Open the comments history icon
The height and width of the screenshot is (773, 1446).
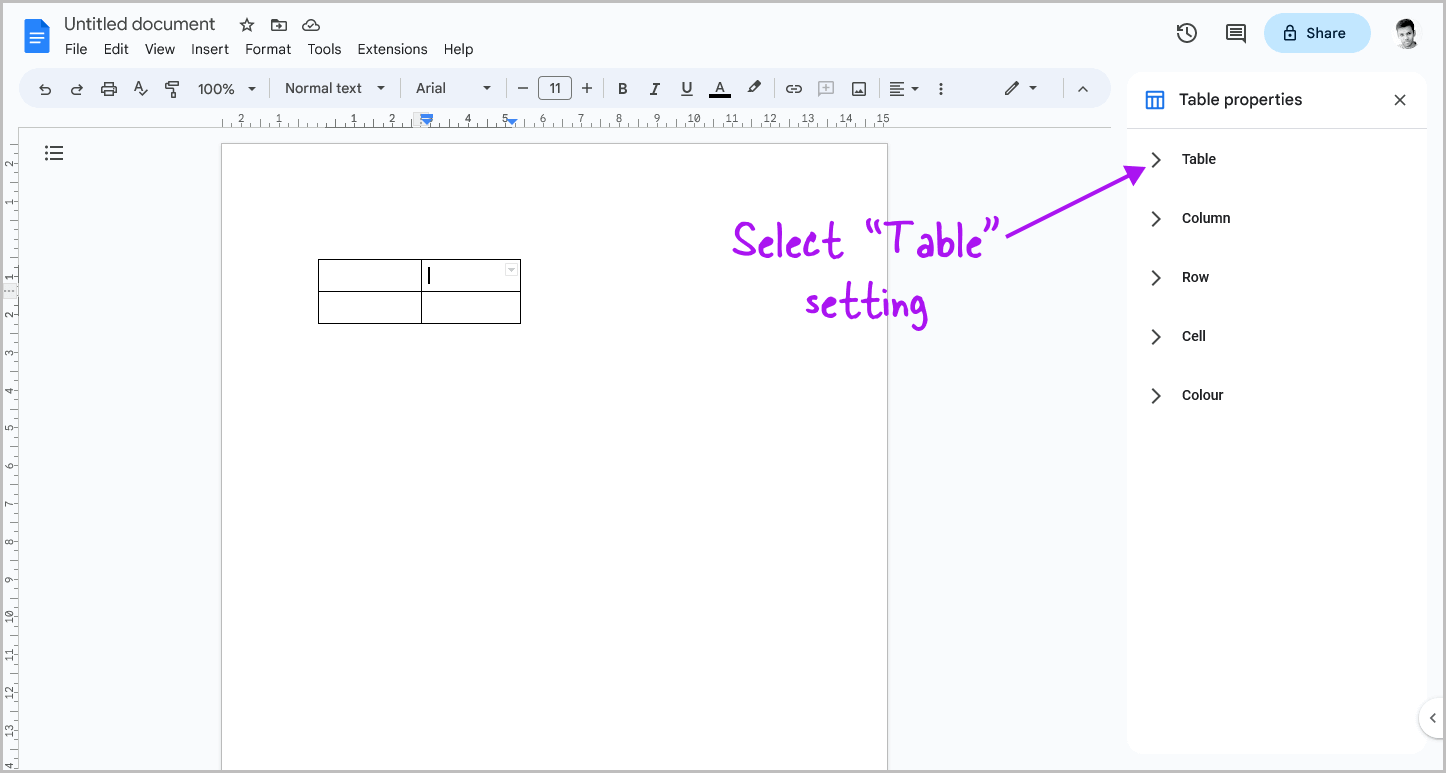coord(1236,33)
